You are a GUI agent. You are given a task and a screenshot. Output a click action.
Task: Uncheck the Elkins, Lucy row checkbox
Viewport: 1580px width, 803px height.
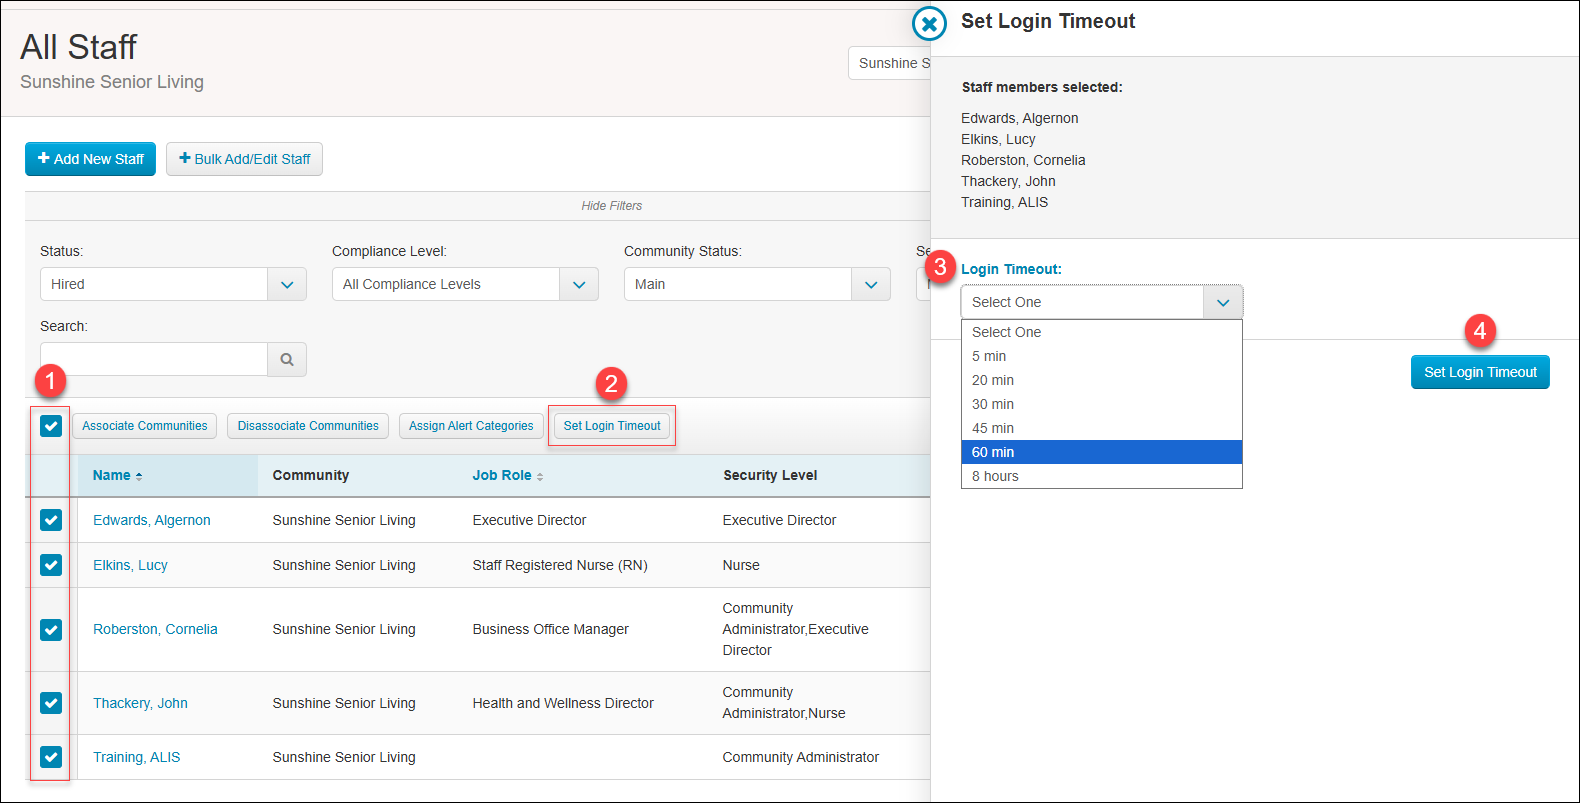pyautogui.click(x=51, y=565)
